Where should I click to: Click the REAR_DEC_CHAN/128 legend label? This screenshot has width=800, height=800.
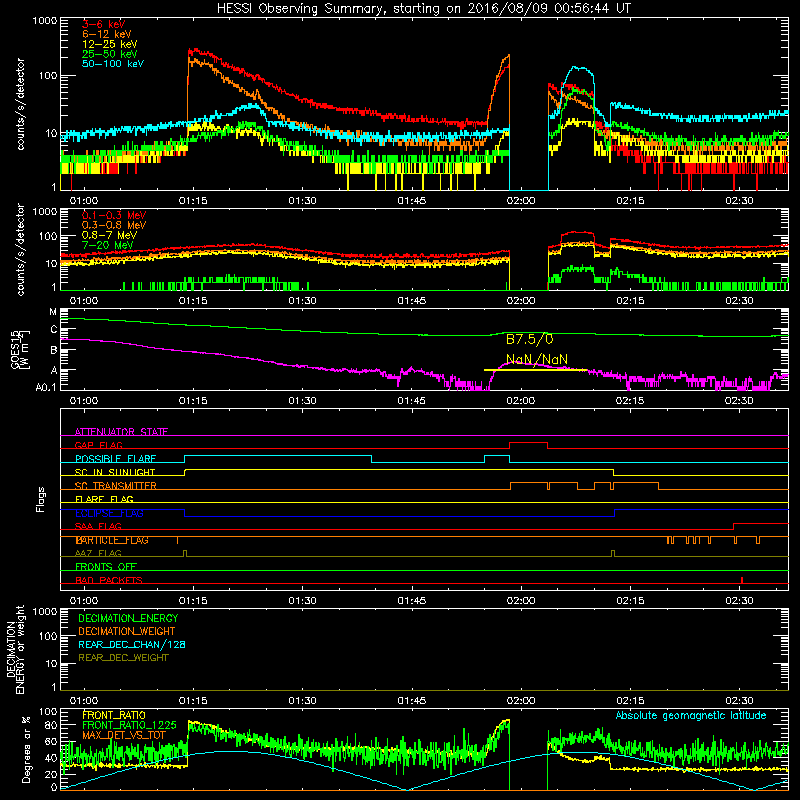point(132,644)
